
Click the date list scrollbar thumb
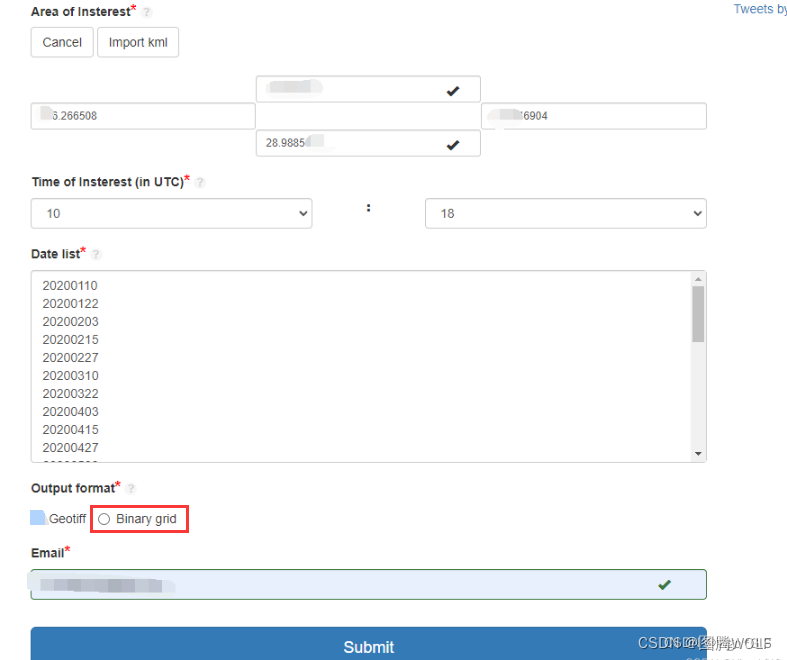[x=698, y=314]
